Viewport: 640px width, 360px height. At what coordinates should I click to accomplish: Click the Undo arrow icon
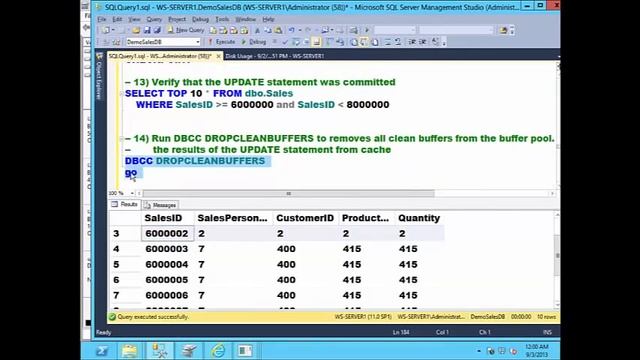(x=291, y=30)
